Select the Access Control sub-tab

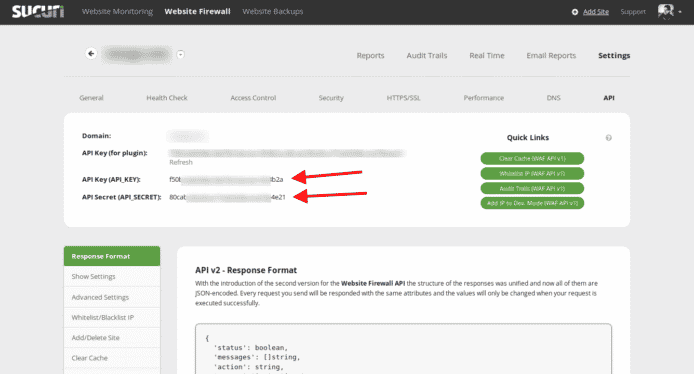[x=253, y=98]
